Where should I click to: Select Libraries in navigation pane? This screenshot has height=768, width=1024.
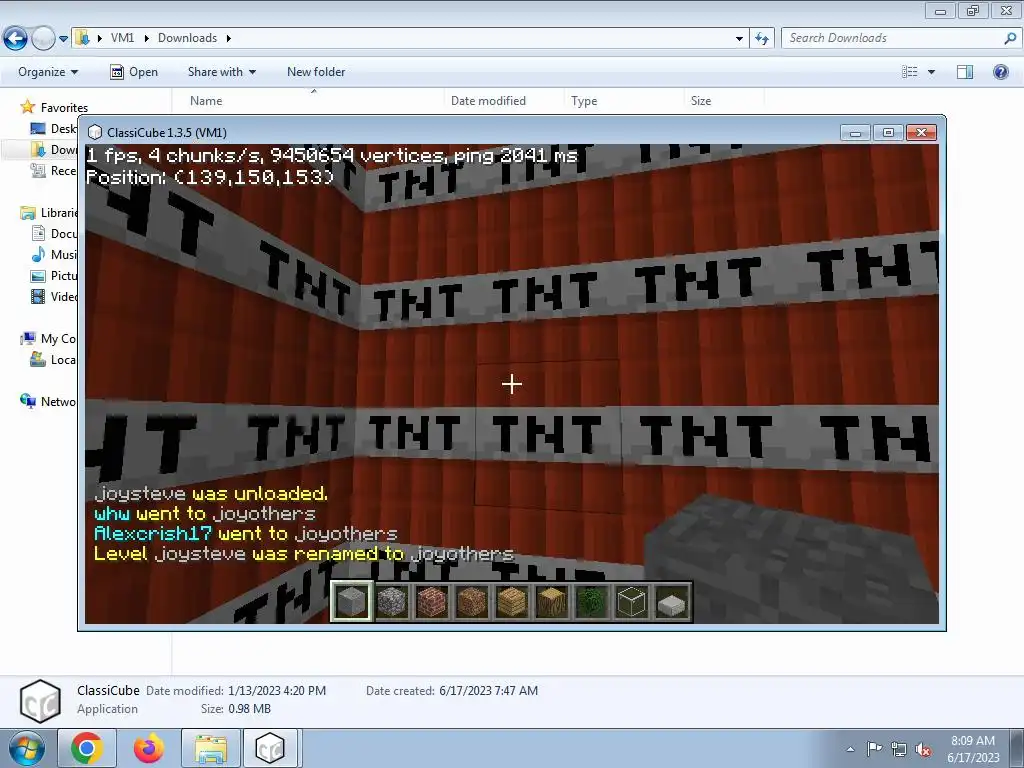tap(49, 213)
